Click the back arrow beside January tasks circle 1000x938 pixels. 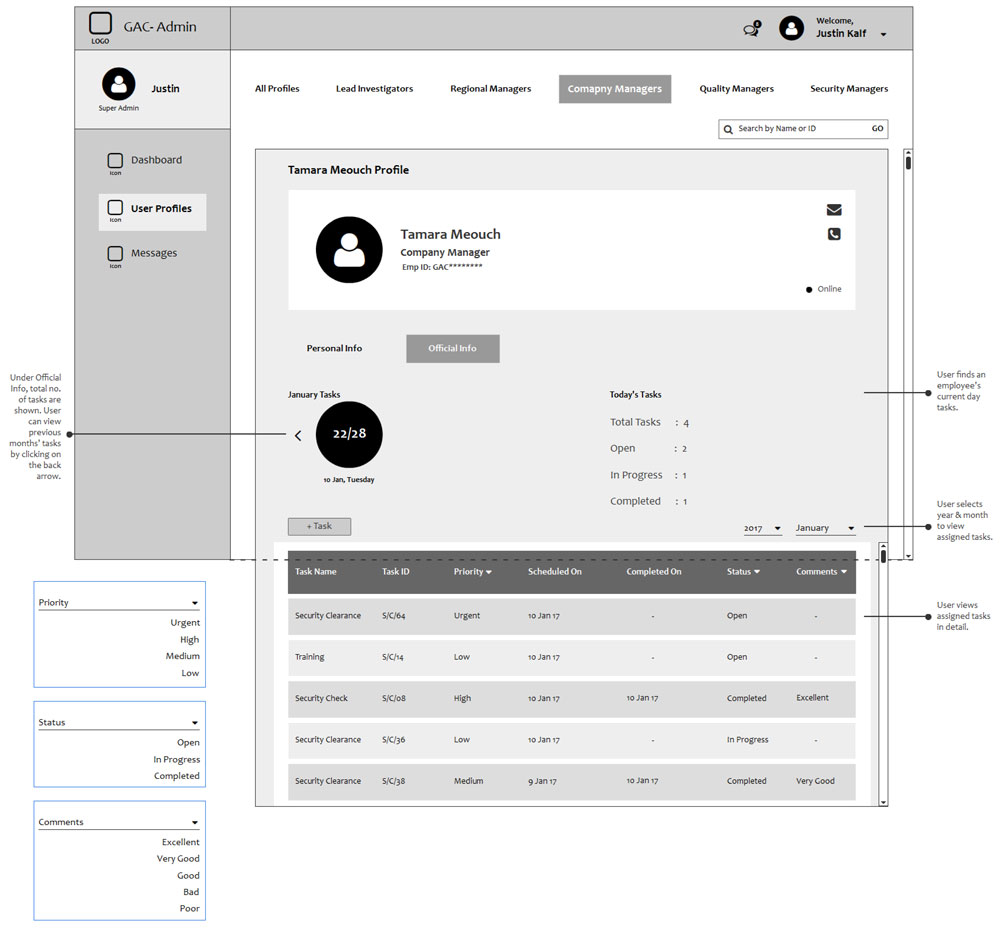click(298, 435)
